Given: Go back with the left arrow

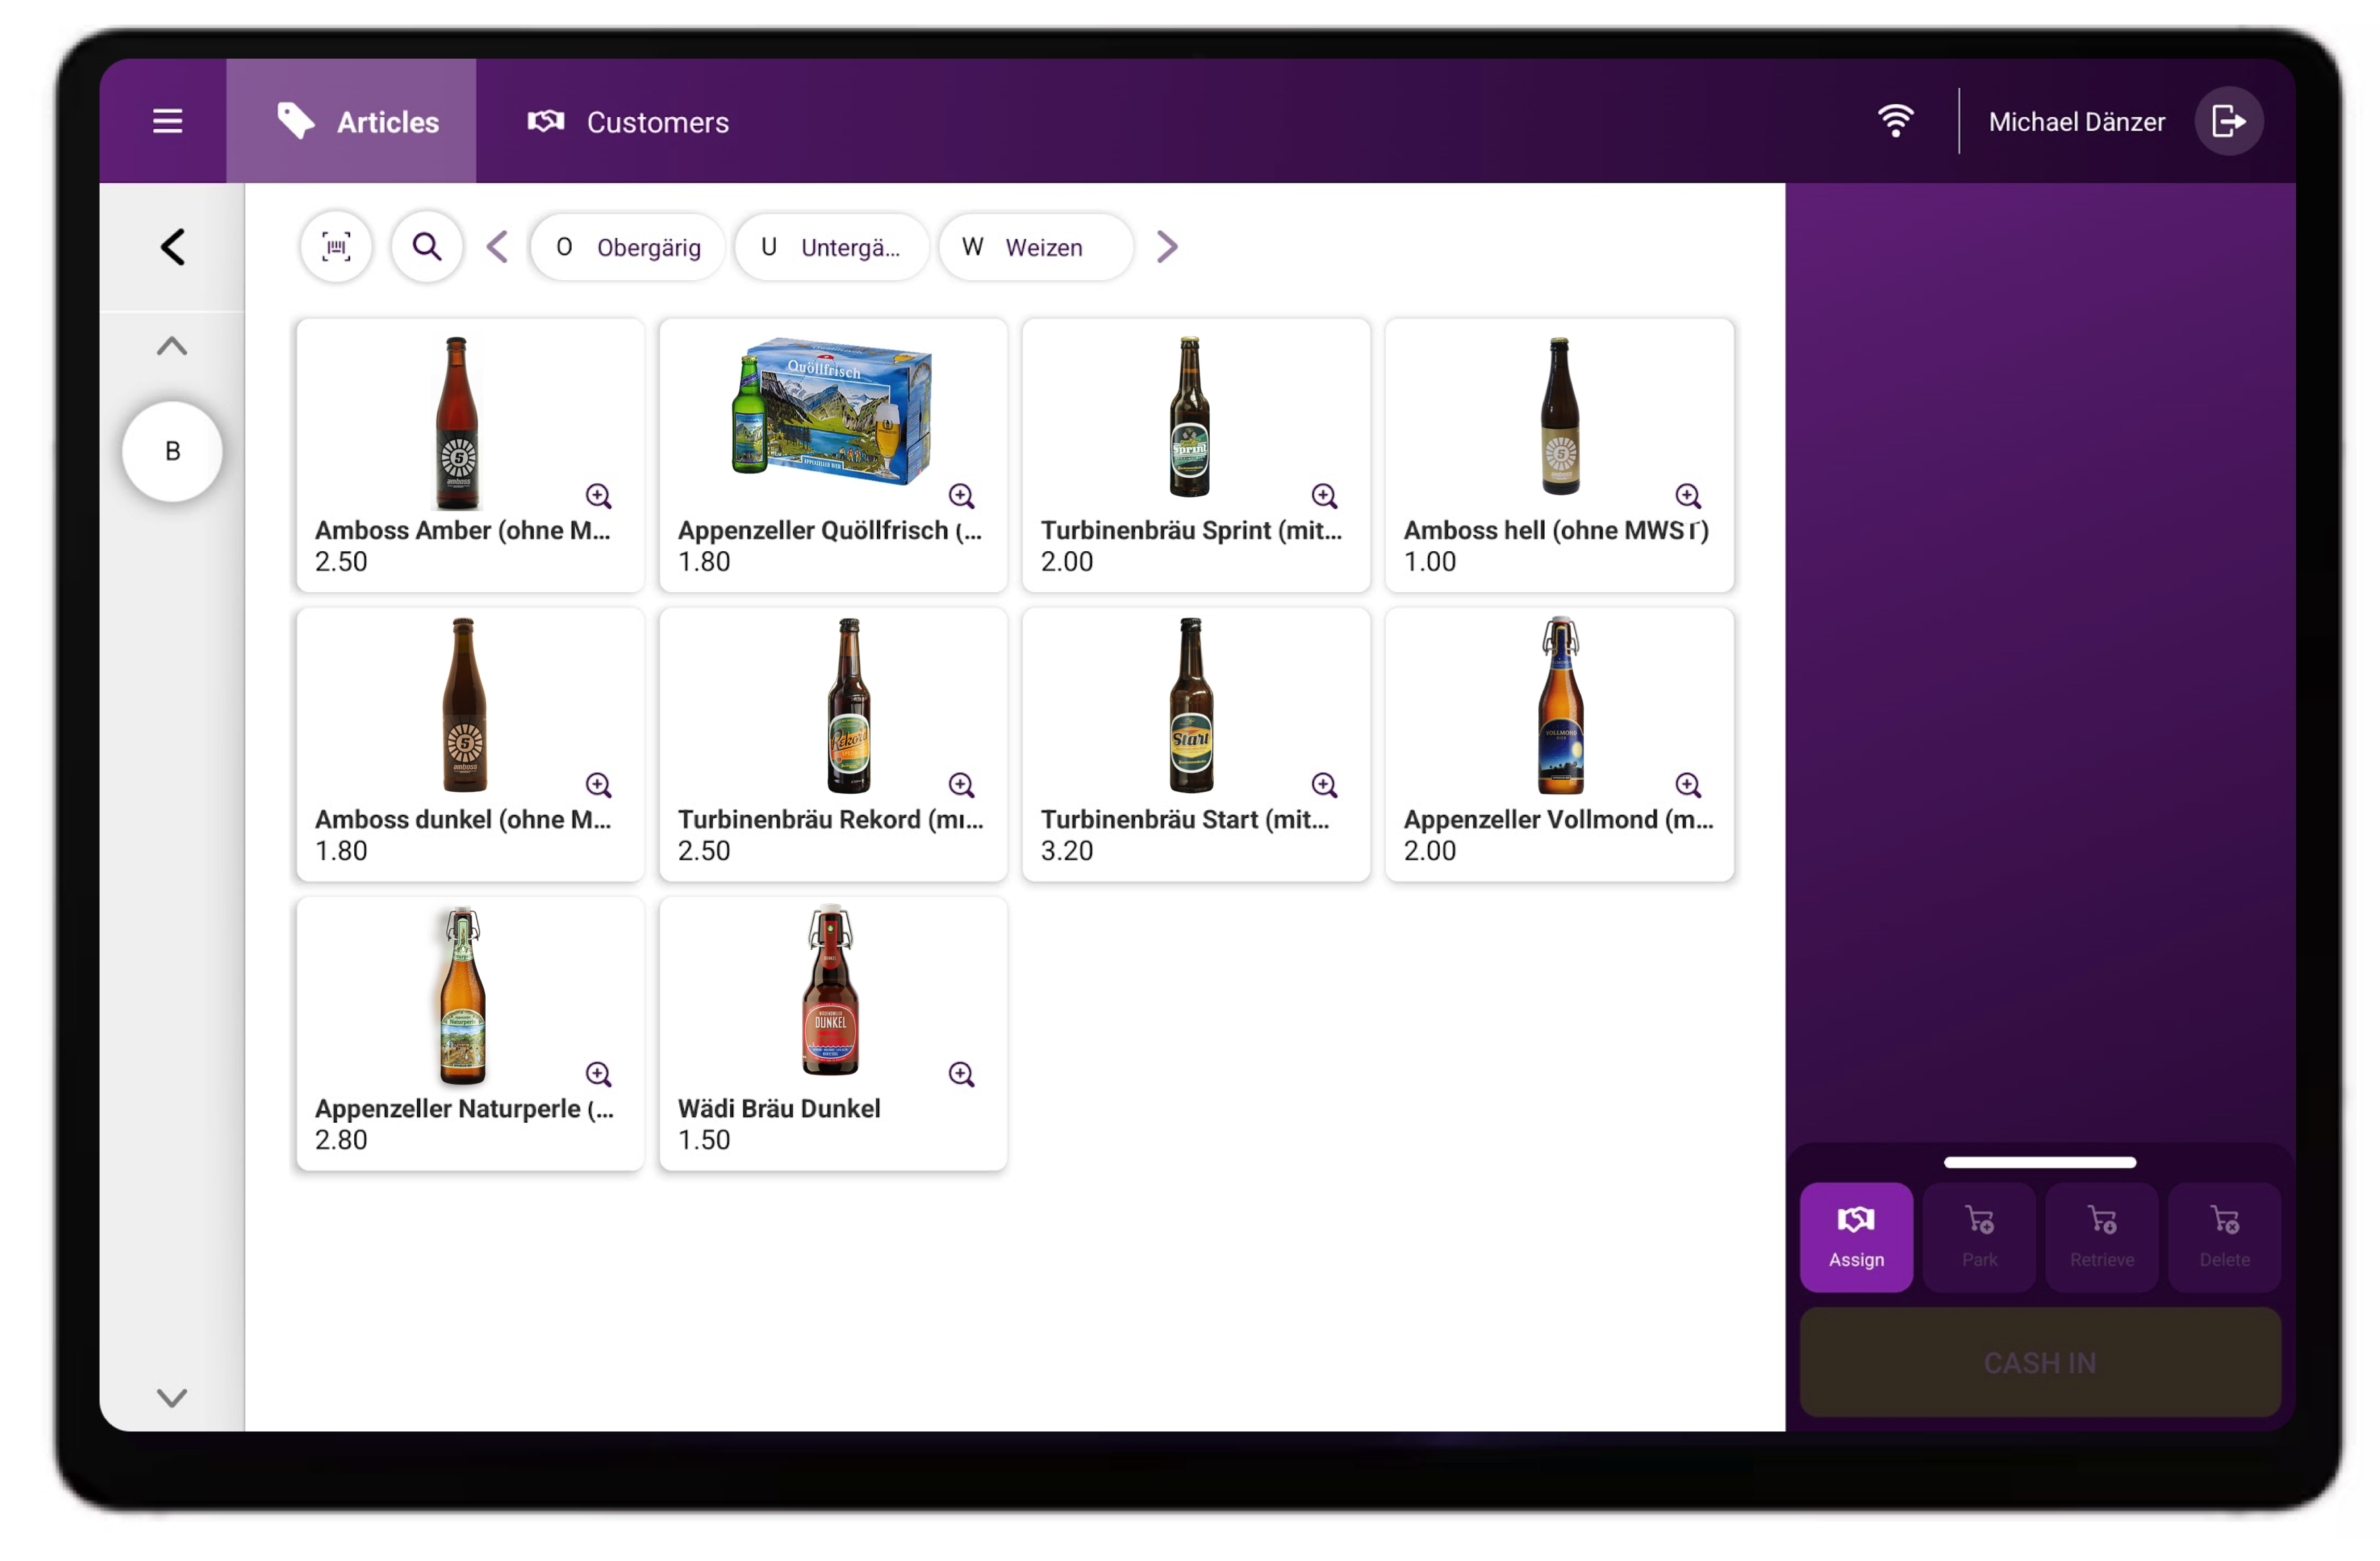Looking at the screenshot, I should (173, 247).
